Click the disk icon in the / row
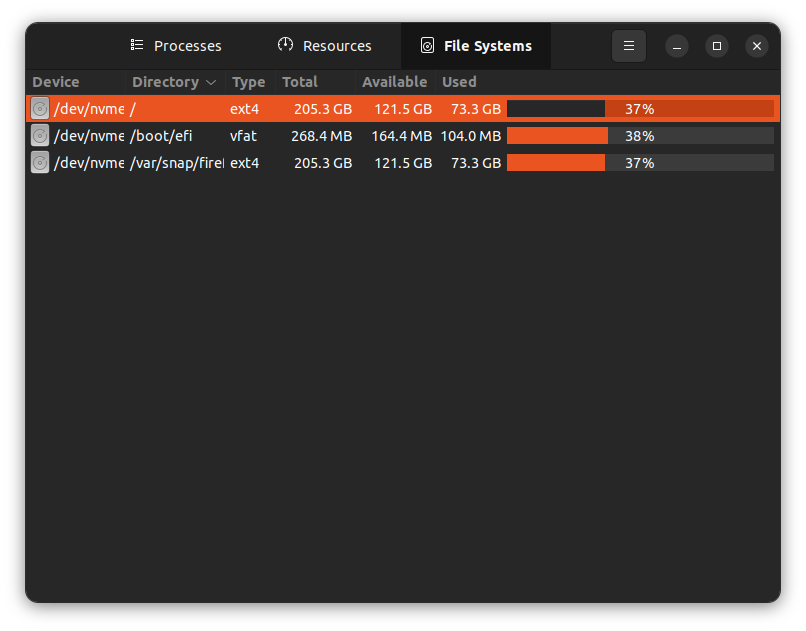The height and width of the screenshot is (631, 806). coord(40,108)
